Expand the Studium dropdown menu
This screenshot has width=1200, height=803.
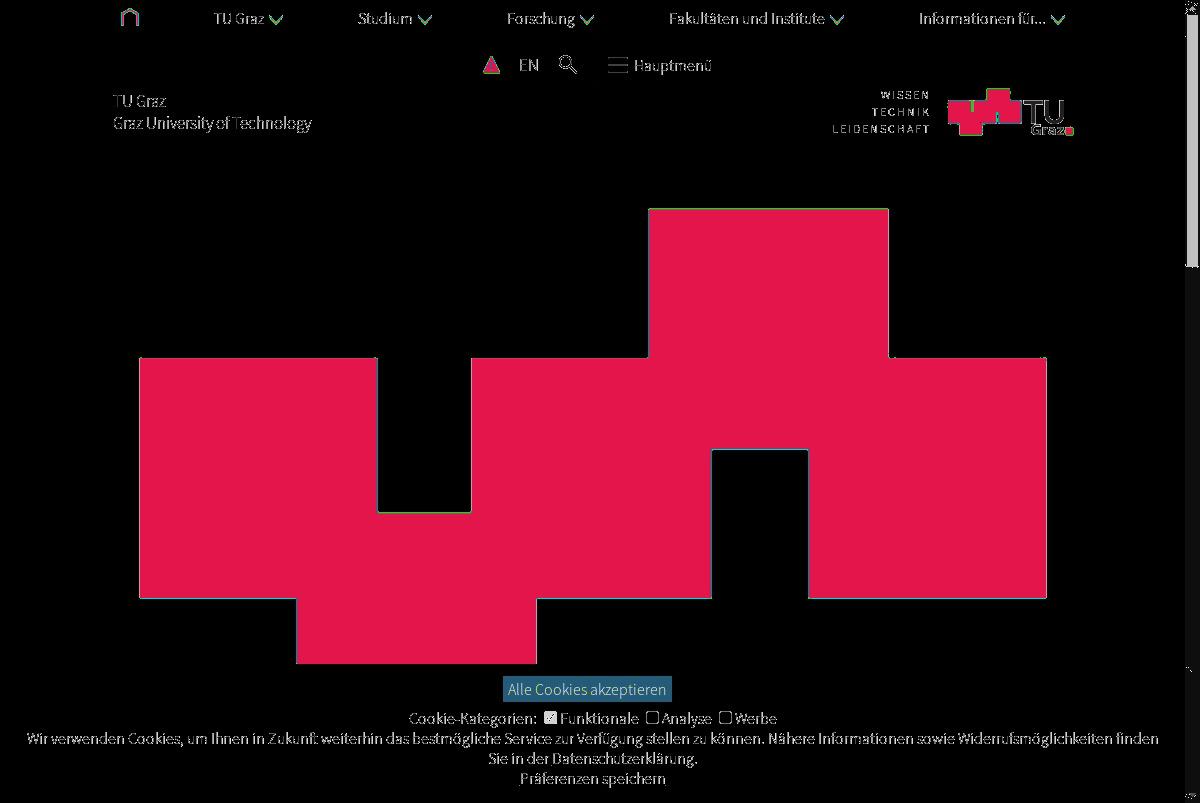tap(395, 18)
